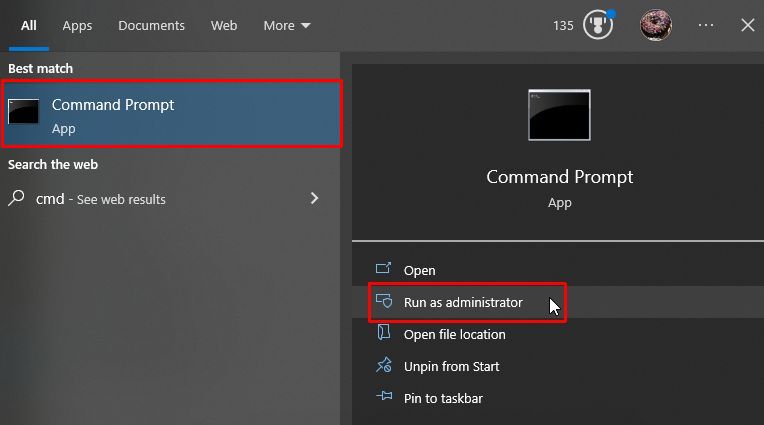Open the three-dots options menu
Image resolution: width=764 pixels, height=425 pixels.
(706, 25)
